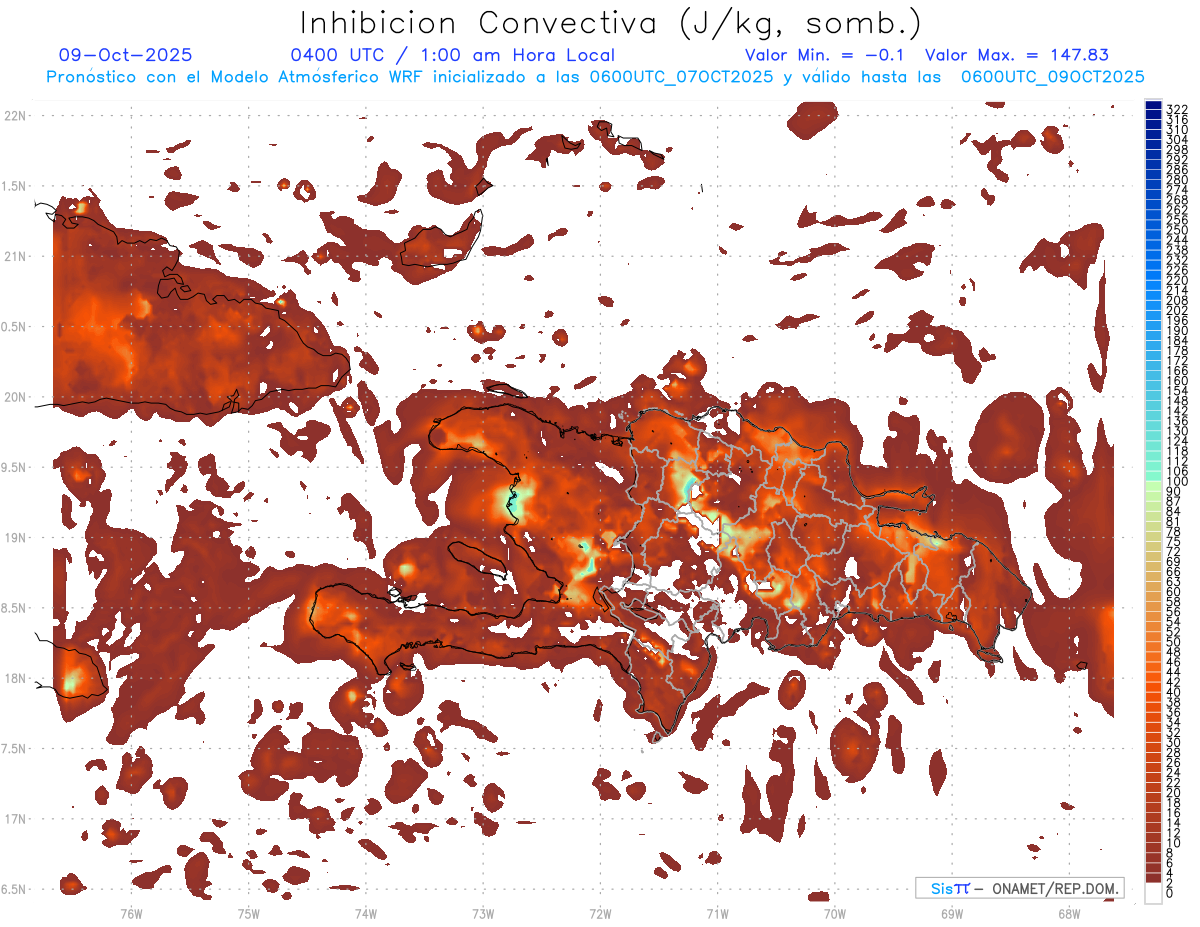The width and height of the screenshot is (1200, 927).
Task: Click the '0400 UTC / 1:00 am Hora Local' text
Action: click(x=452, y=55)
